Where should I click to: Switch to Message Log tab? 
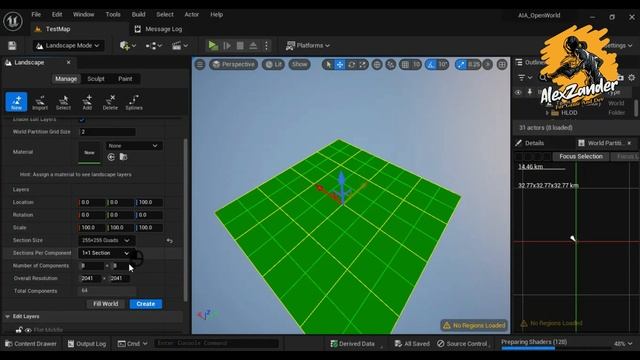pyautogui.click(x=158, y=29)
